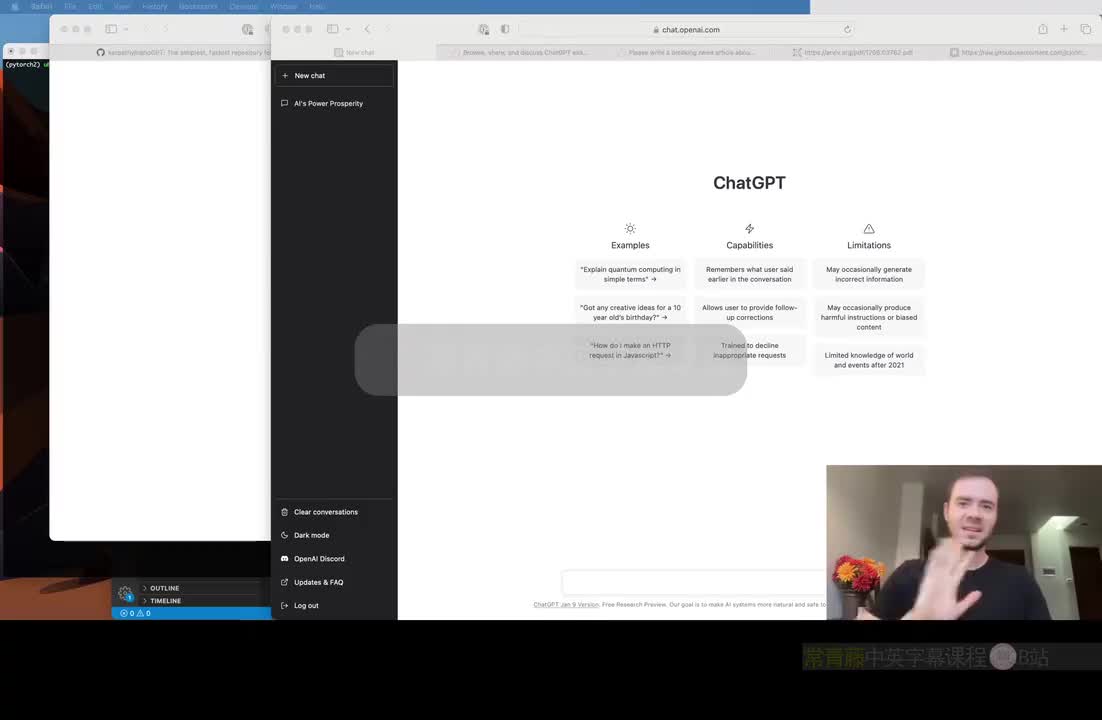This screenshot has width=1102, height=720.
Task: Reload the chat.openai.com page
Action: tap(848, 30)
